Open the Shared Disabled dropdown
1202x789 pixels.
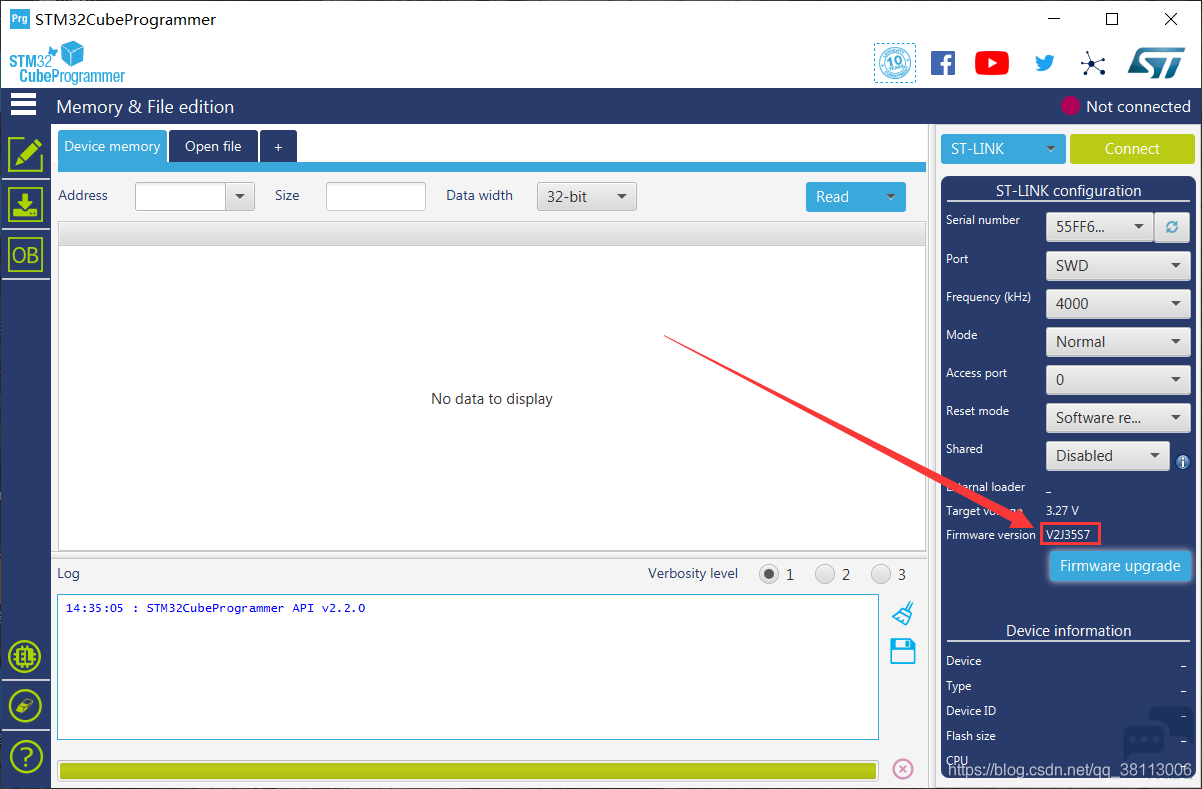pos(1108,456)
